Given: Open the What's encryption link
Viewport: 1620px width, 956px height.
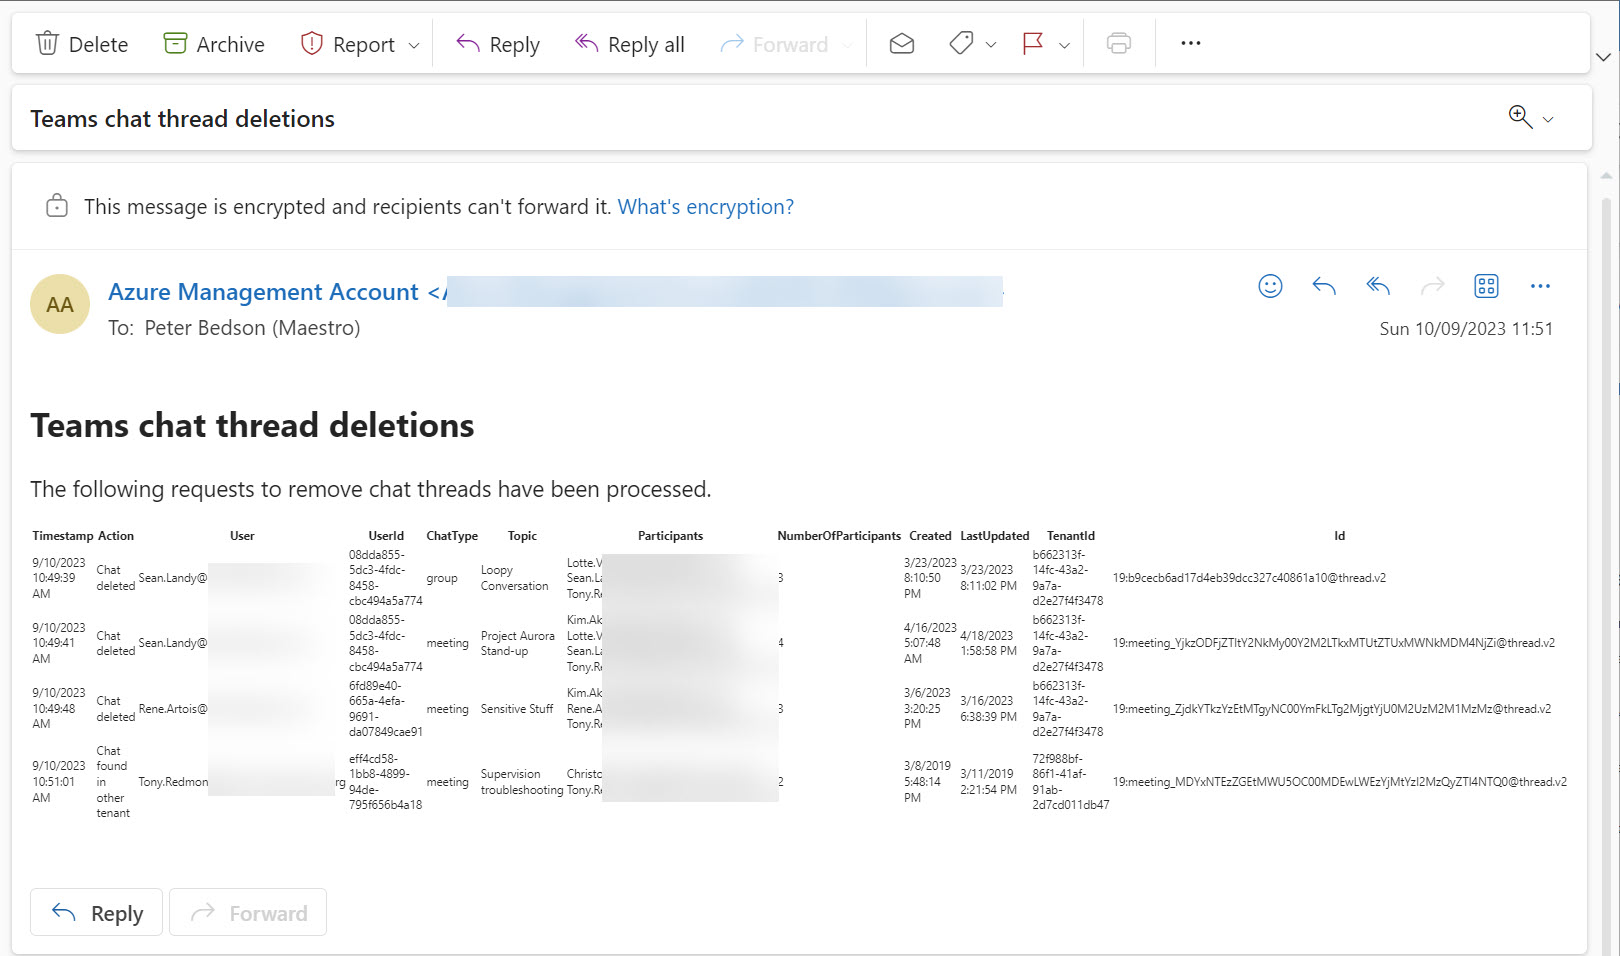Looking at the screenshot, I should [705, 207].
